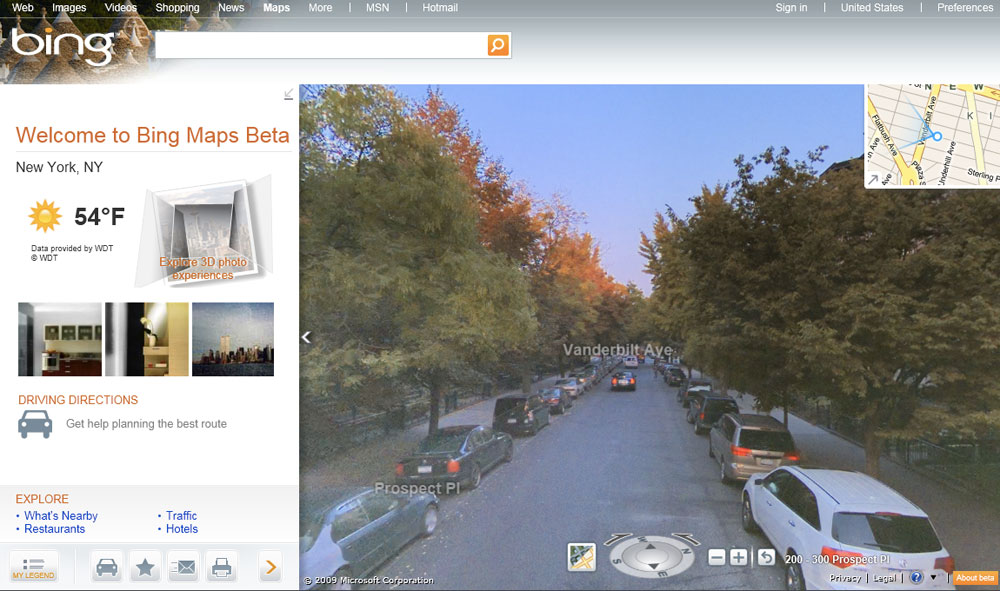Click the Bing logo
This screenshot has width=1000, height=591.
[x=62, y=46]
